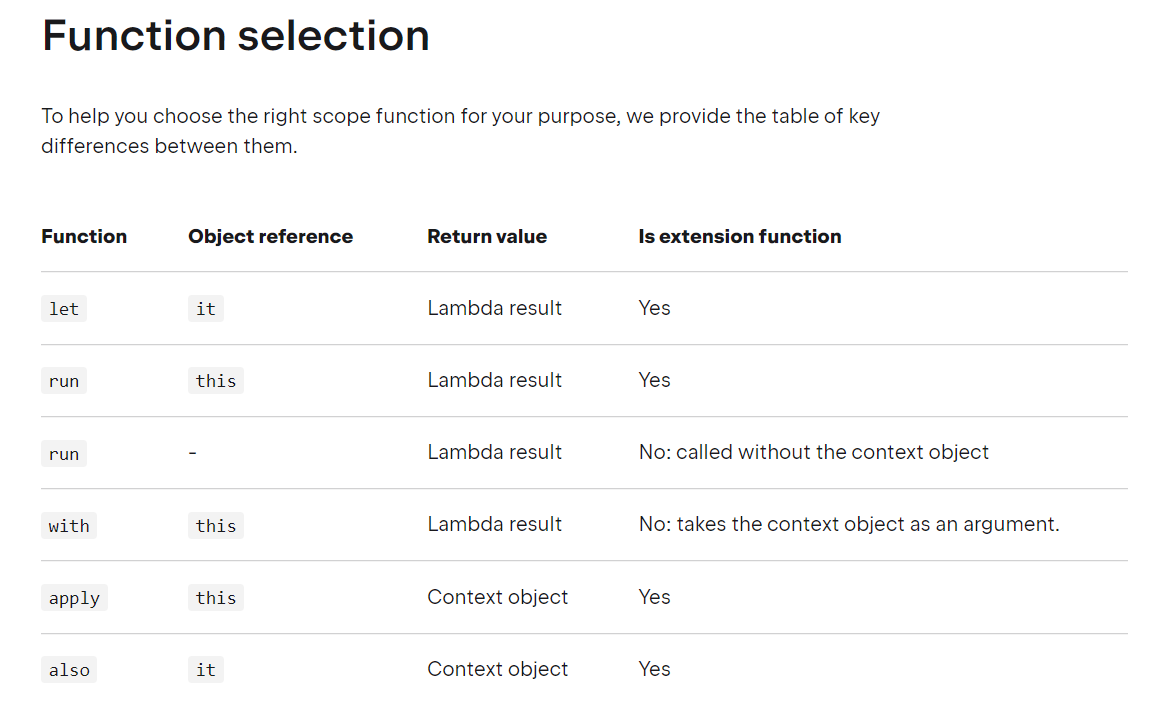1153x722 pixels.
Task: Click the 'it' reference in let row
Action: point(206,309)
